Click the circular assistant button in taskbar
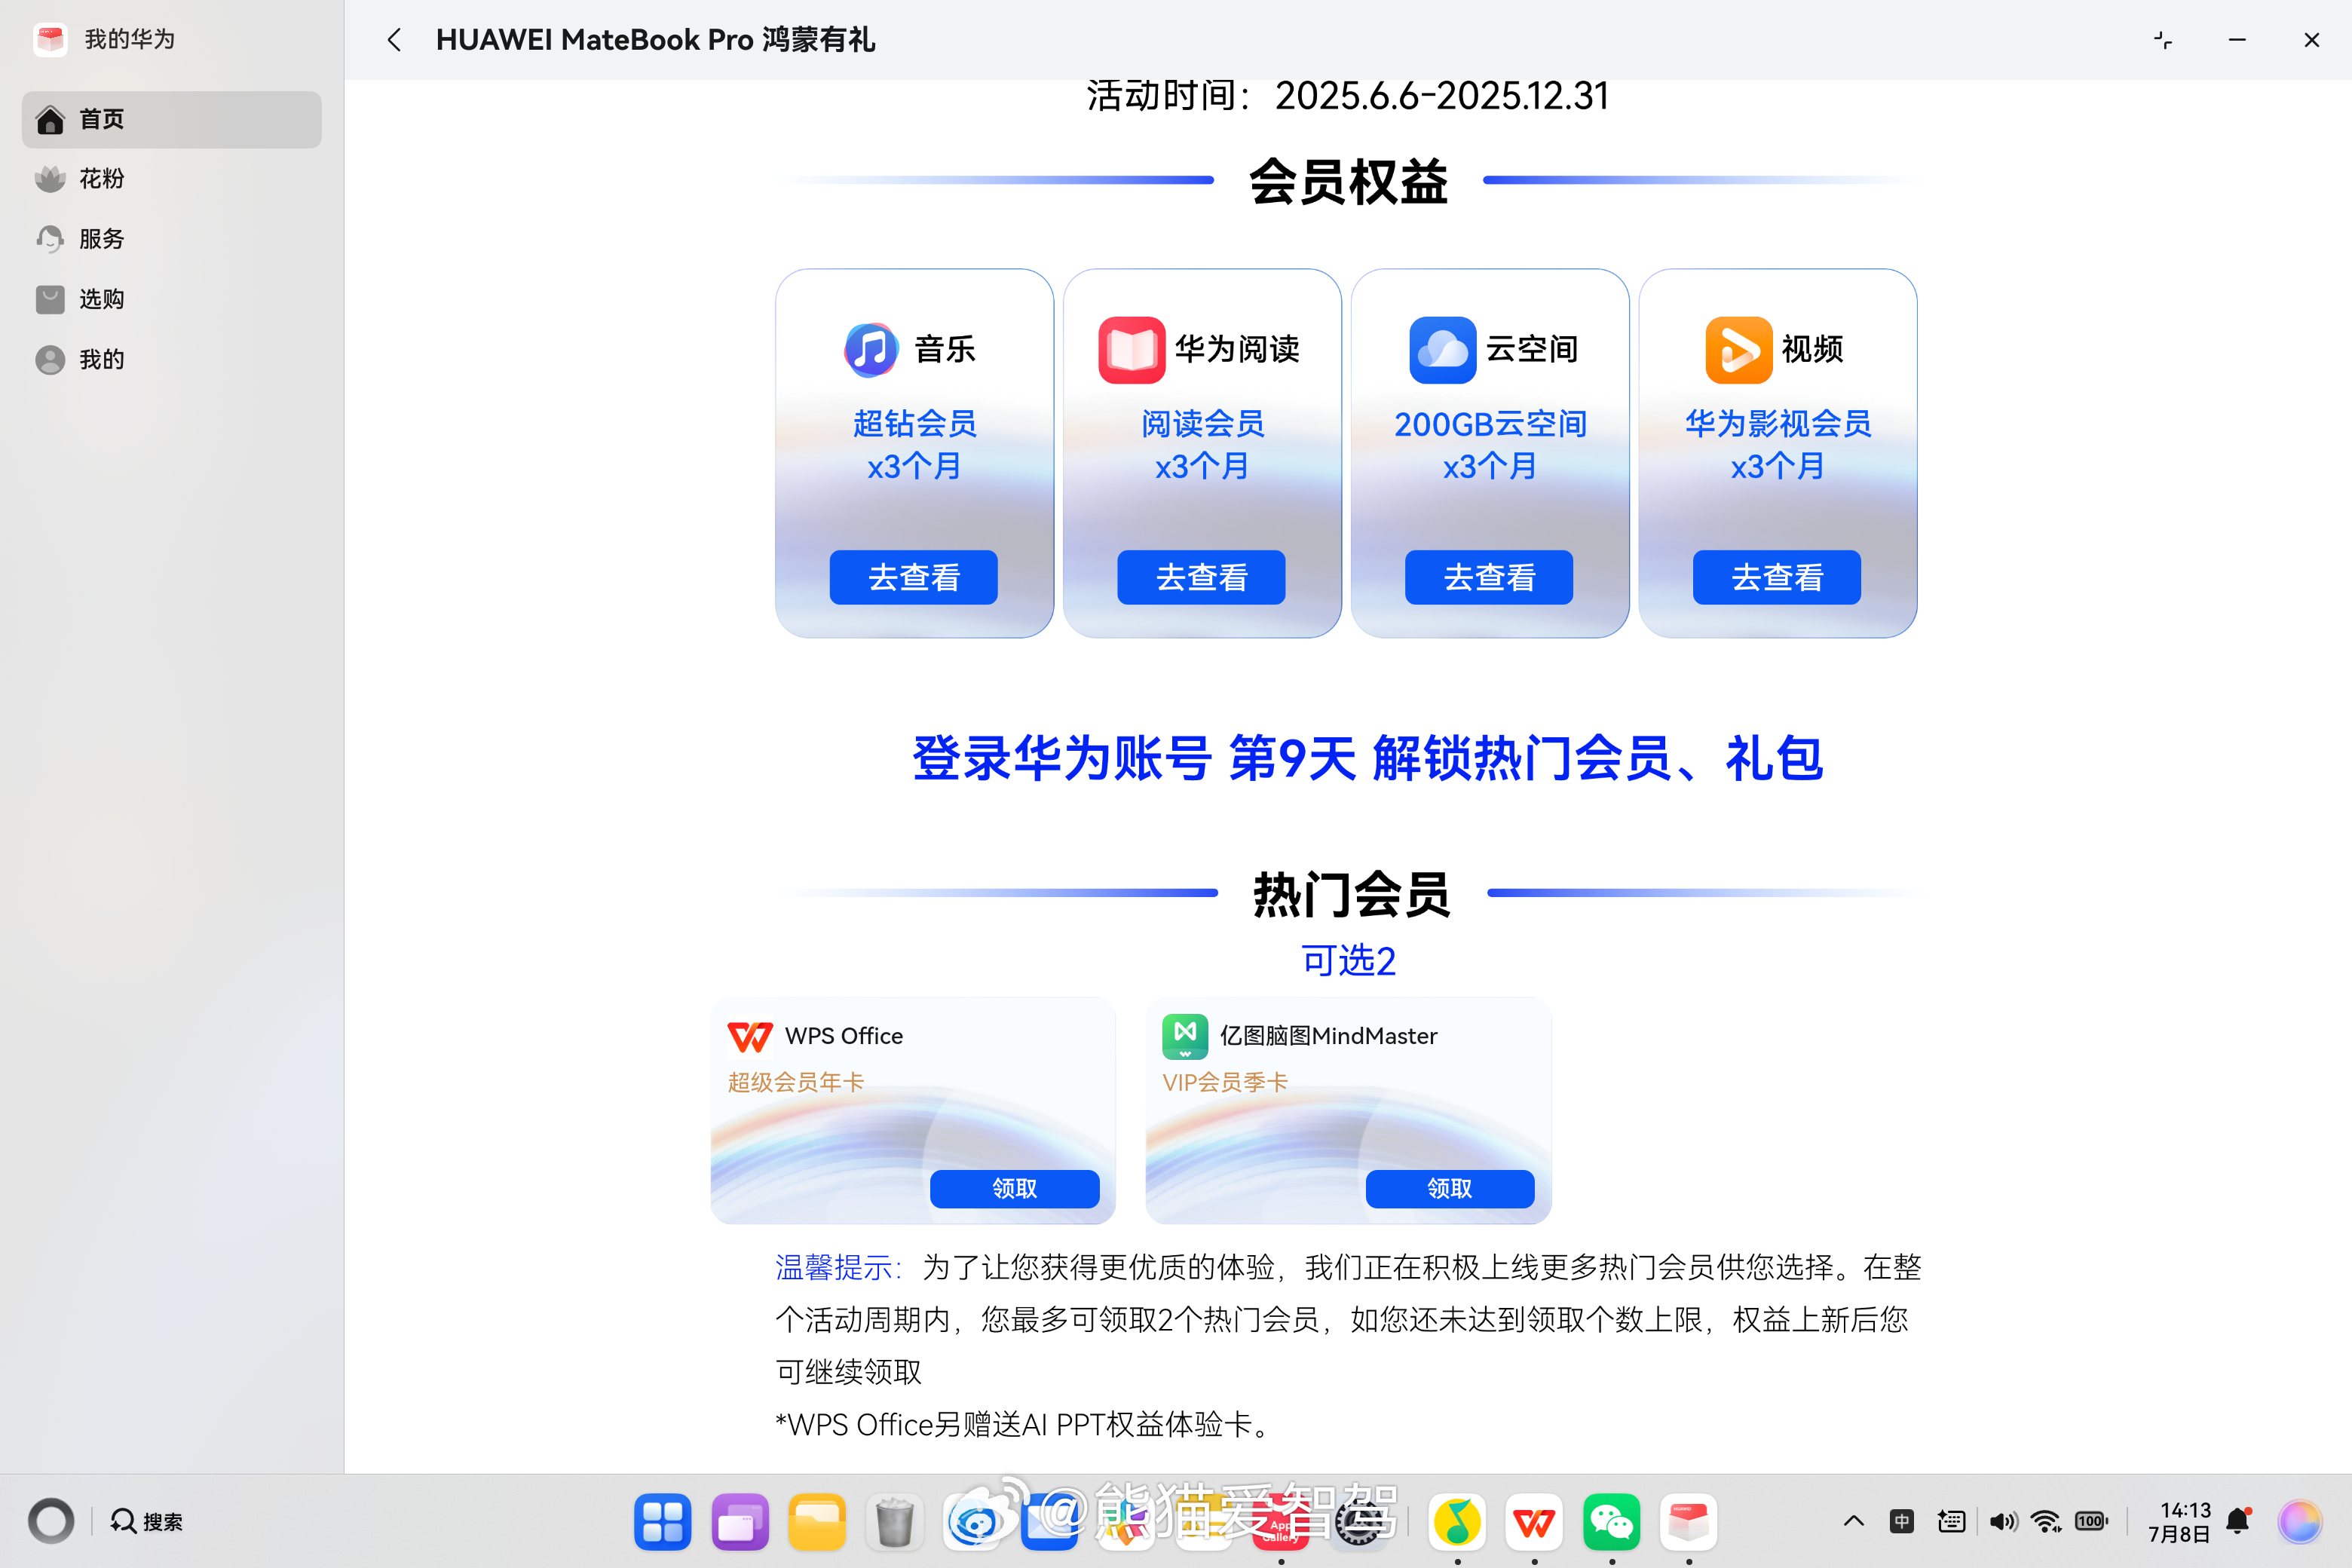The image size is (2352, 1568). pos(51,1521)
